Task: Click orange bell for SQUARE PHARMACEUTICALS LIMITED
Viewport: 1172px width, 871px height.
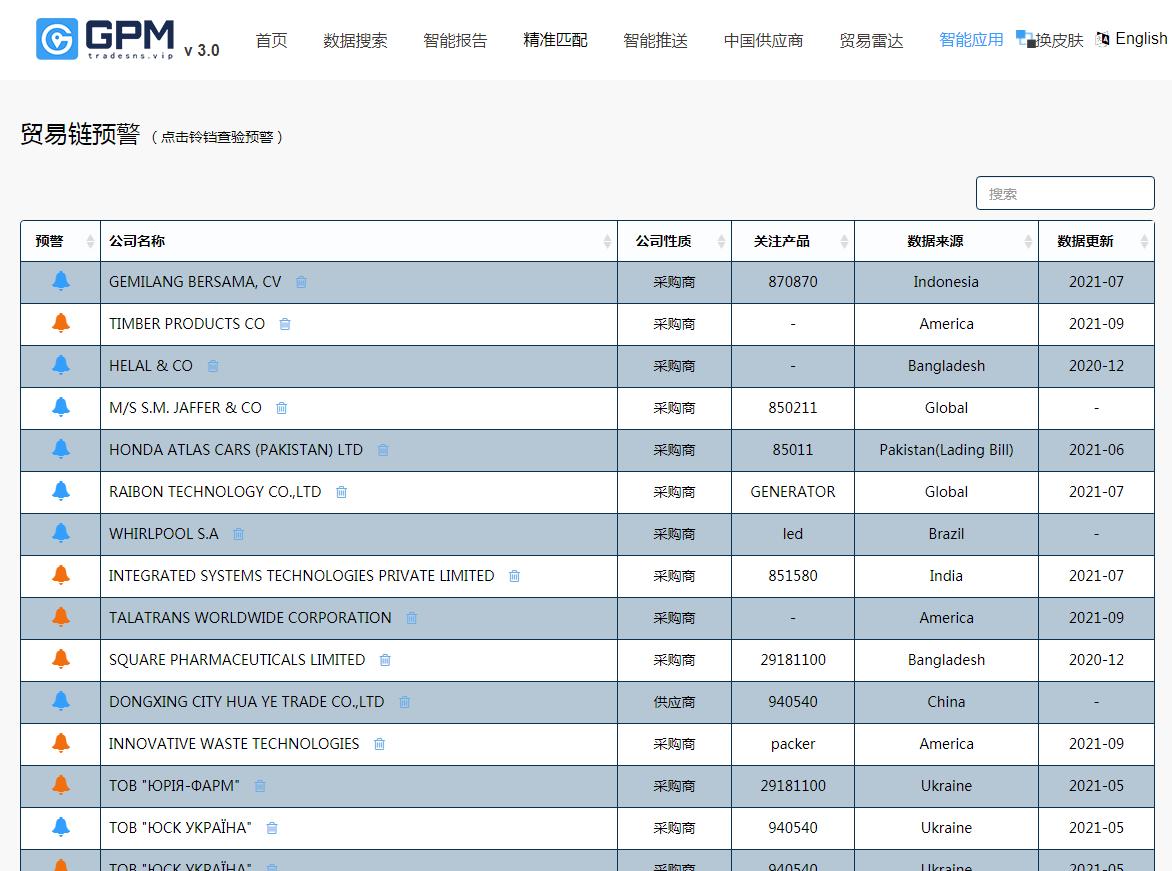Action: tap(61, 659)
